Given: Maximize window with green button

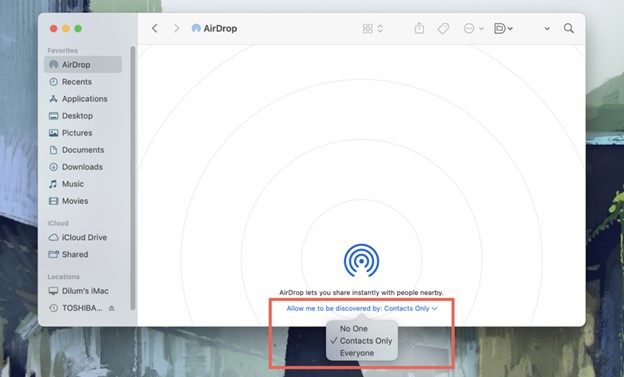Looking at the screenshot, I should [x=78, y=28].
